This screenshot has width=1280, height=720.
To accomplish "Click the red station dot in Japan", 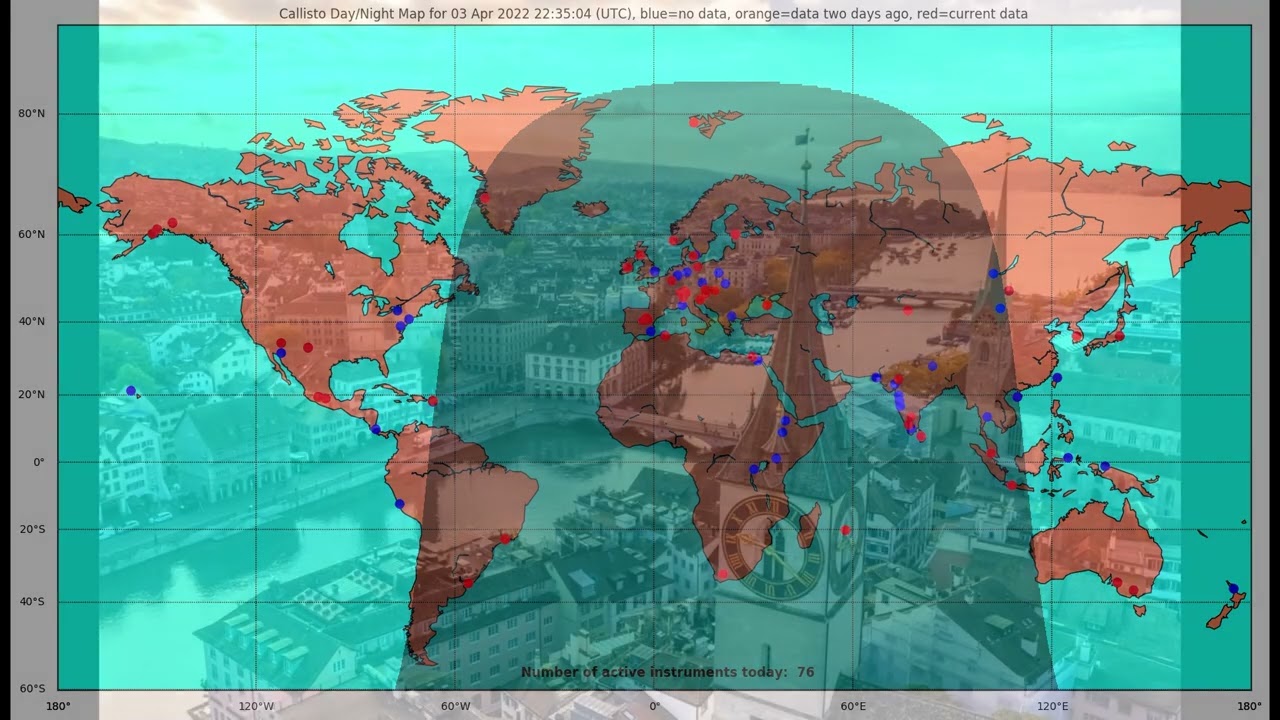I will pyautogui.click(x=1120, y=337).
